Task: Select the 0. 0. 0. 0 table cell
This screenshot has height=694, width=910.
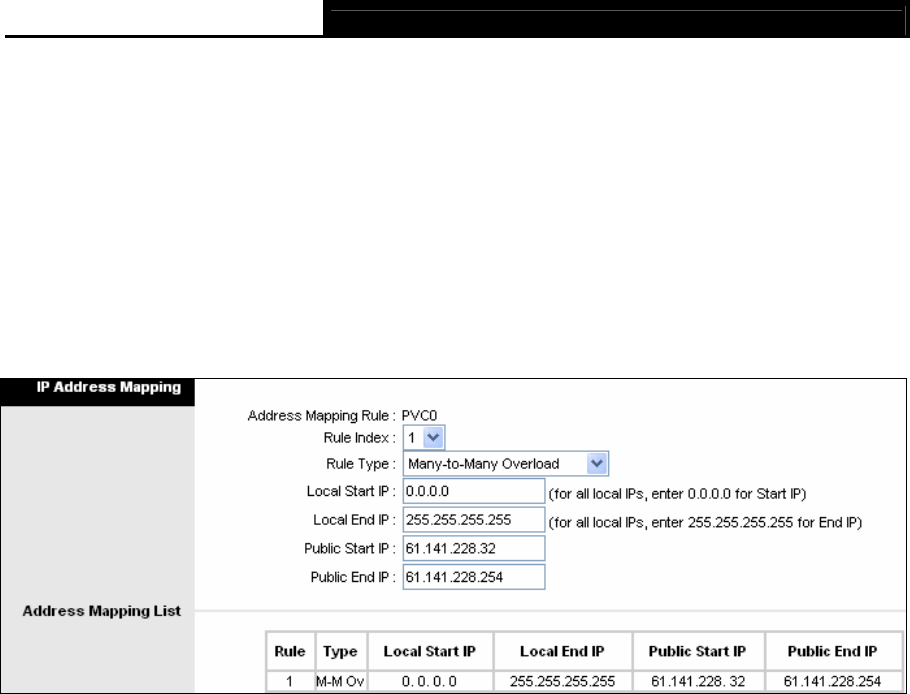Action: coord(430,682)
